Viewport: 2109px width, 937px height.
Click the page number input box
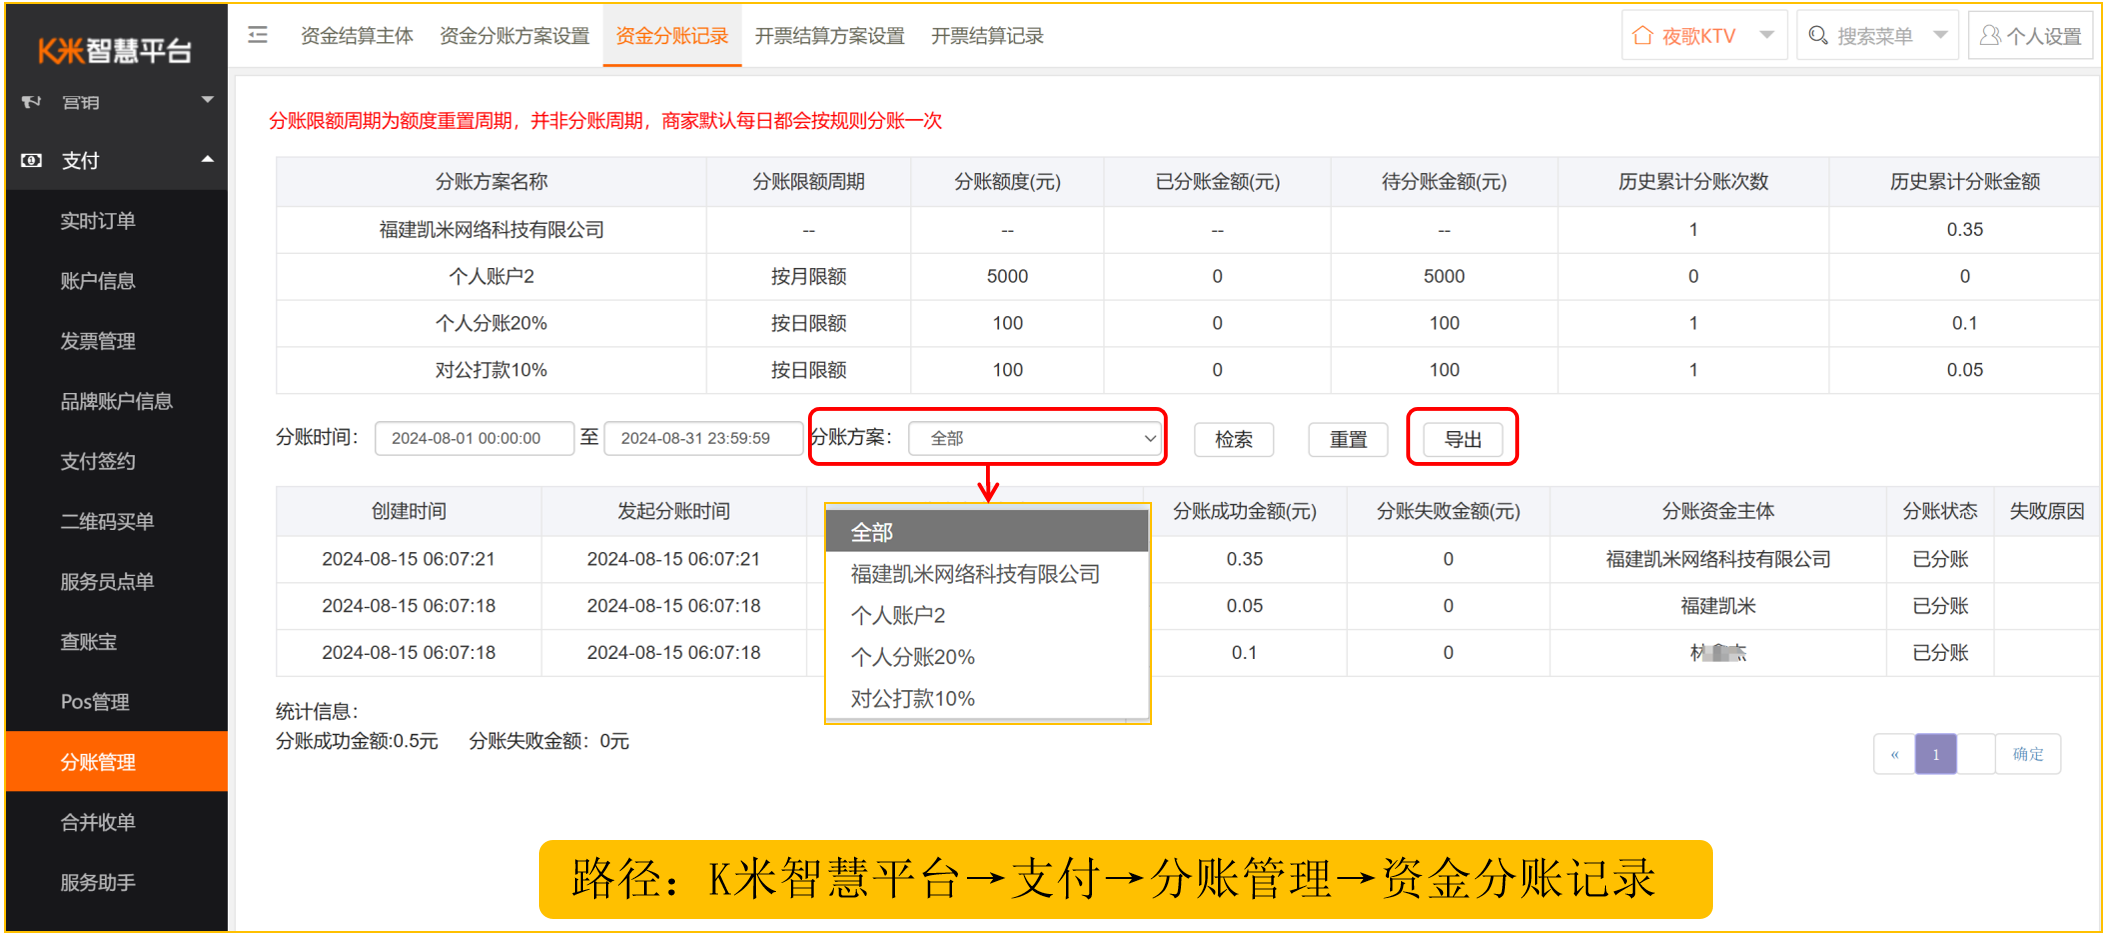(1976, 754)
